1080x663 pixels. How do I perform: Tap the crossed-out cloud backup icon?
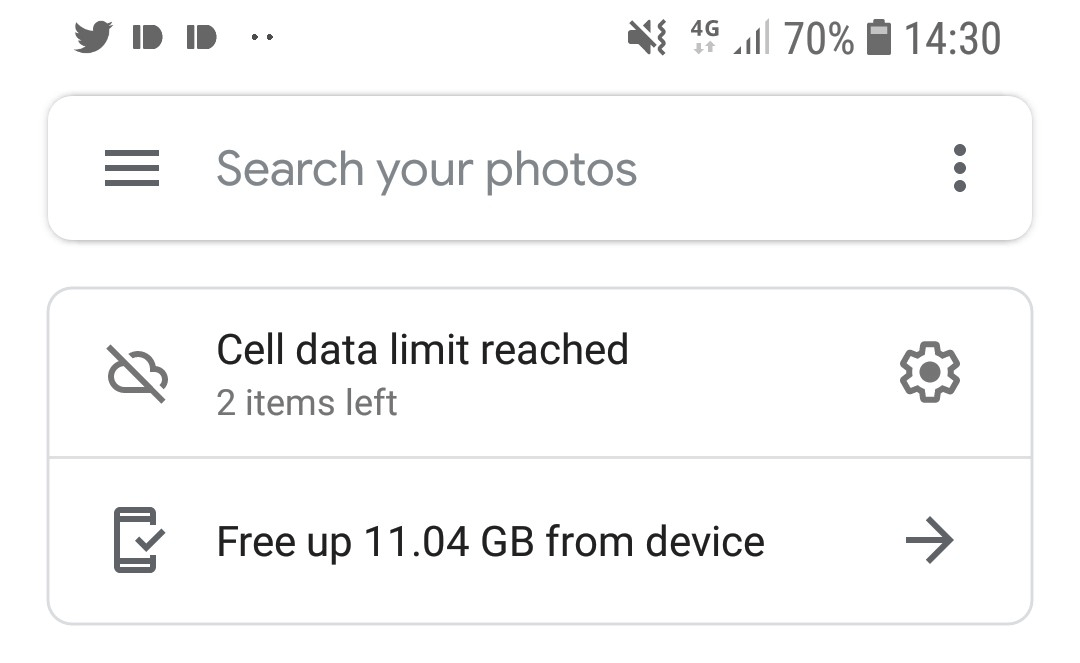pyautogui.click(x=137, y=374)
